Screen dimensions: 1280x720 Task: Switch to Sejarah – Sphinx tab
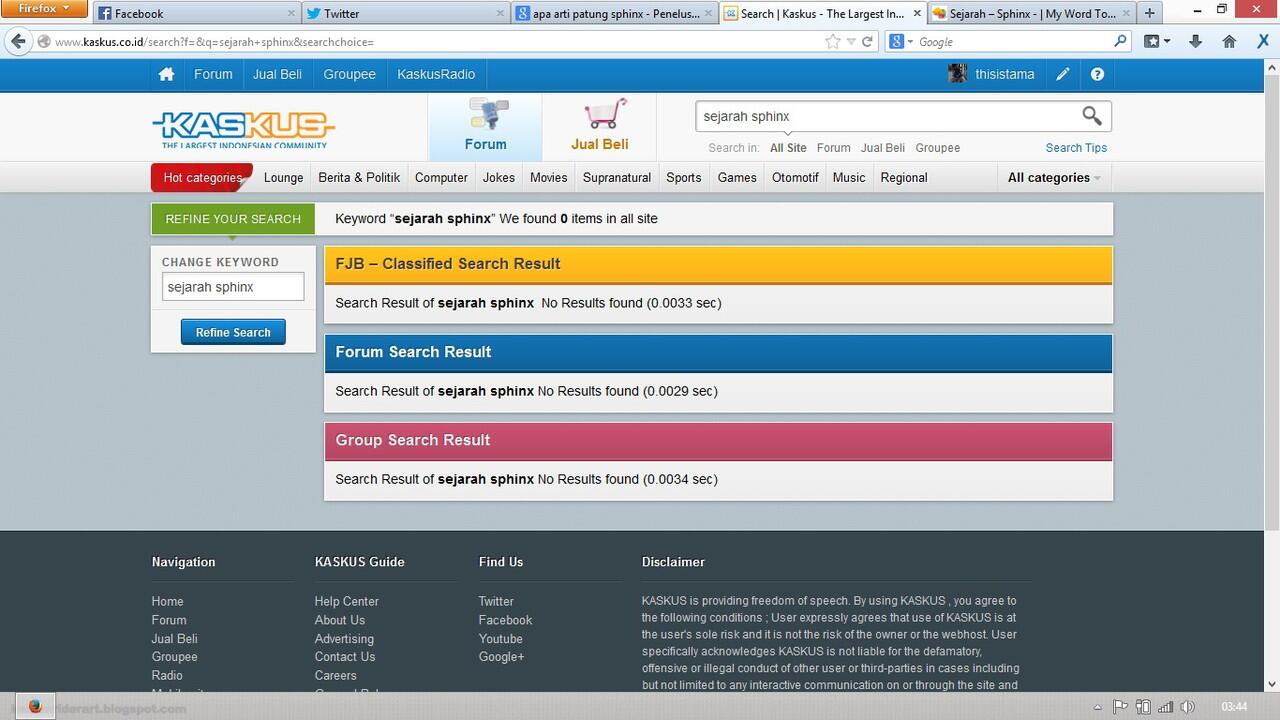1030,13
